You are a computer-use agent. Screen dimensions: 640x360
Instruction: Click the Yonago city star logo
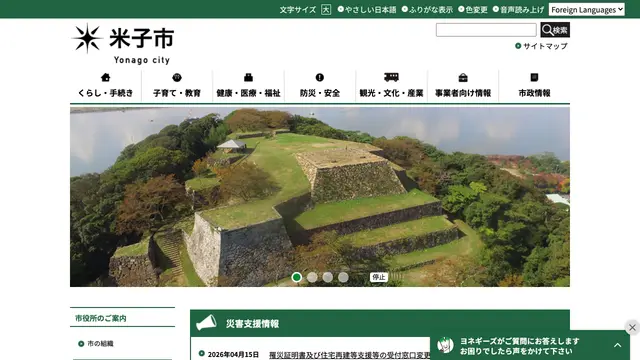[x=87, y=38]
